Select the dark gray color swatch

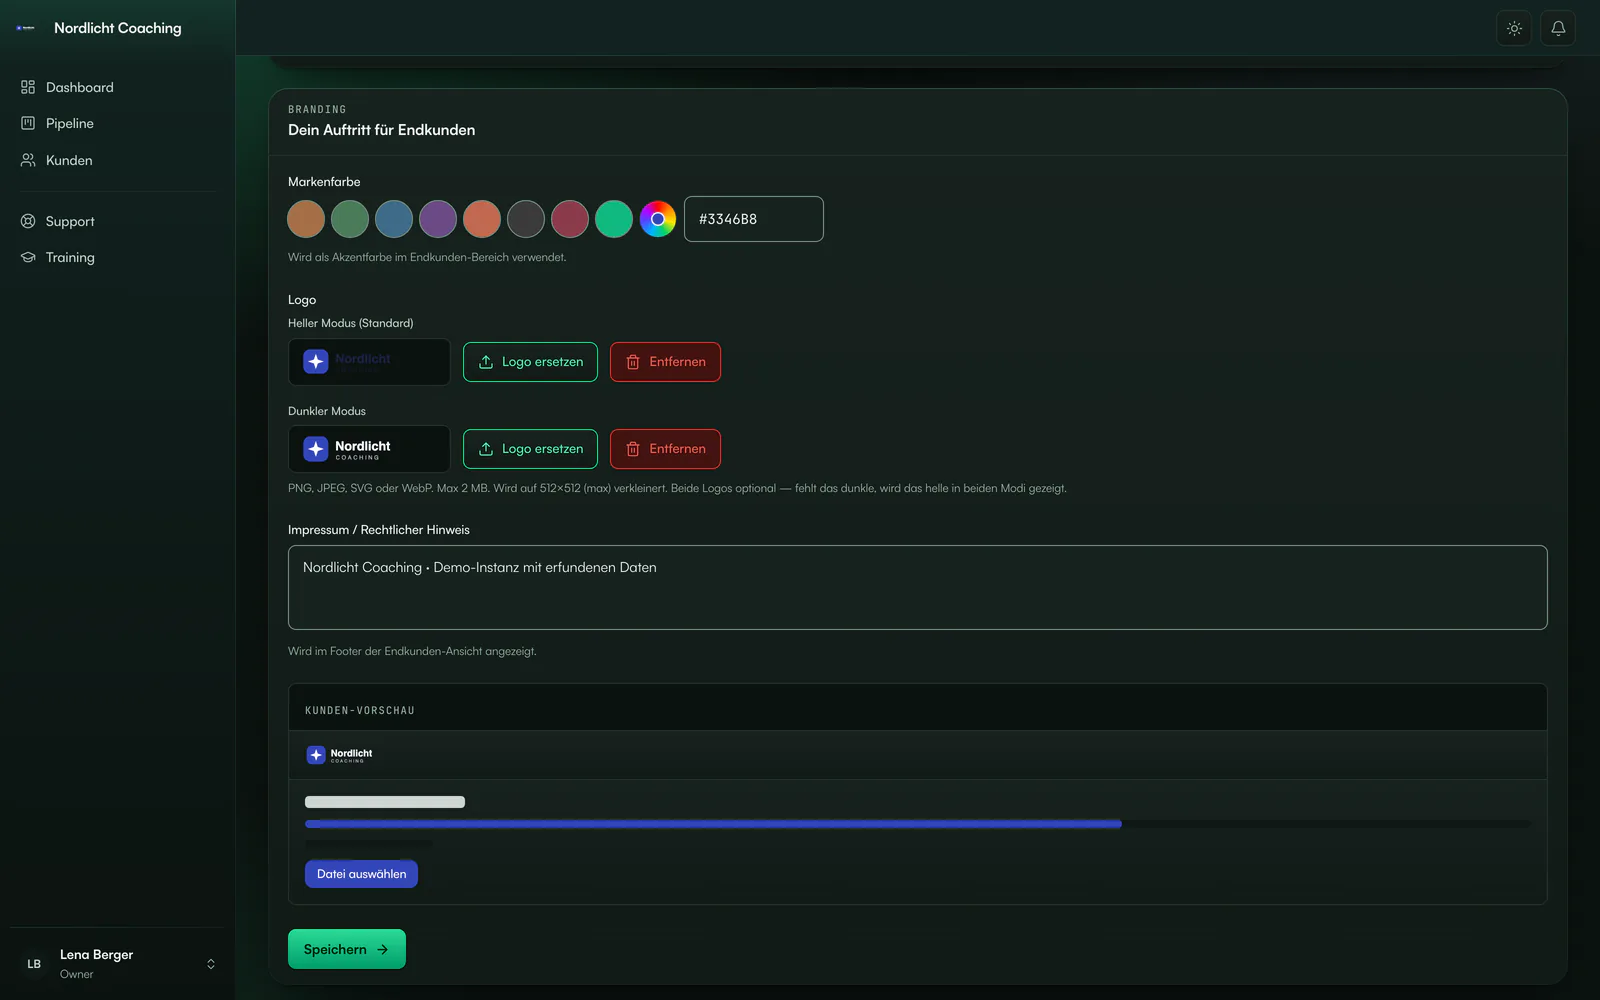point(526,219)
